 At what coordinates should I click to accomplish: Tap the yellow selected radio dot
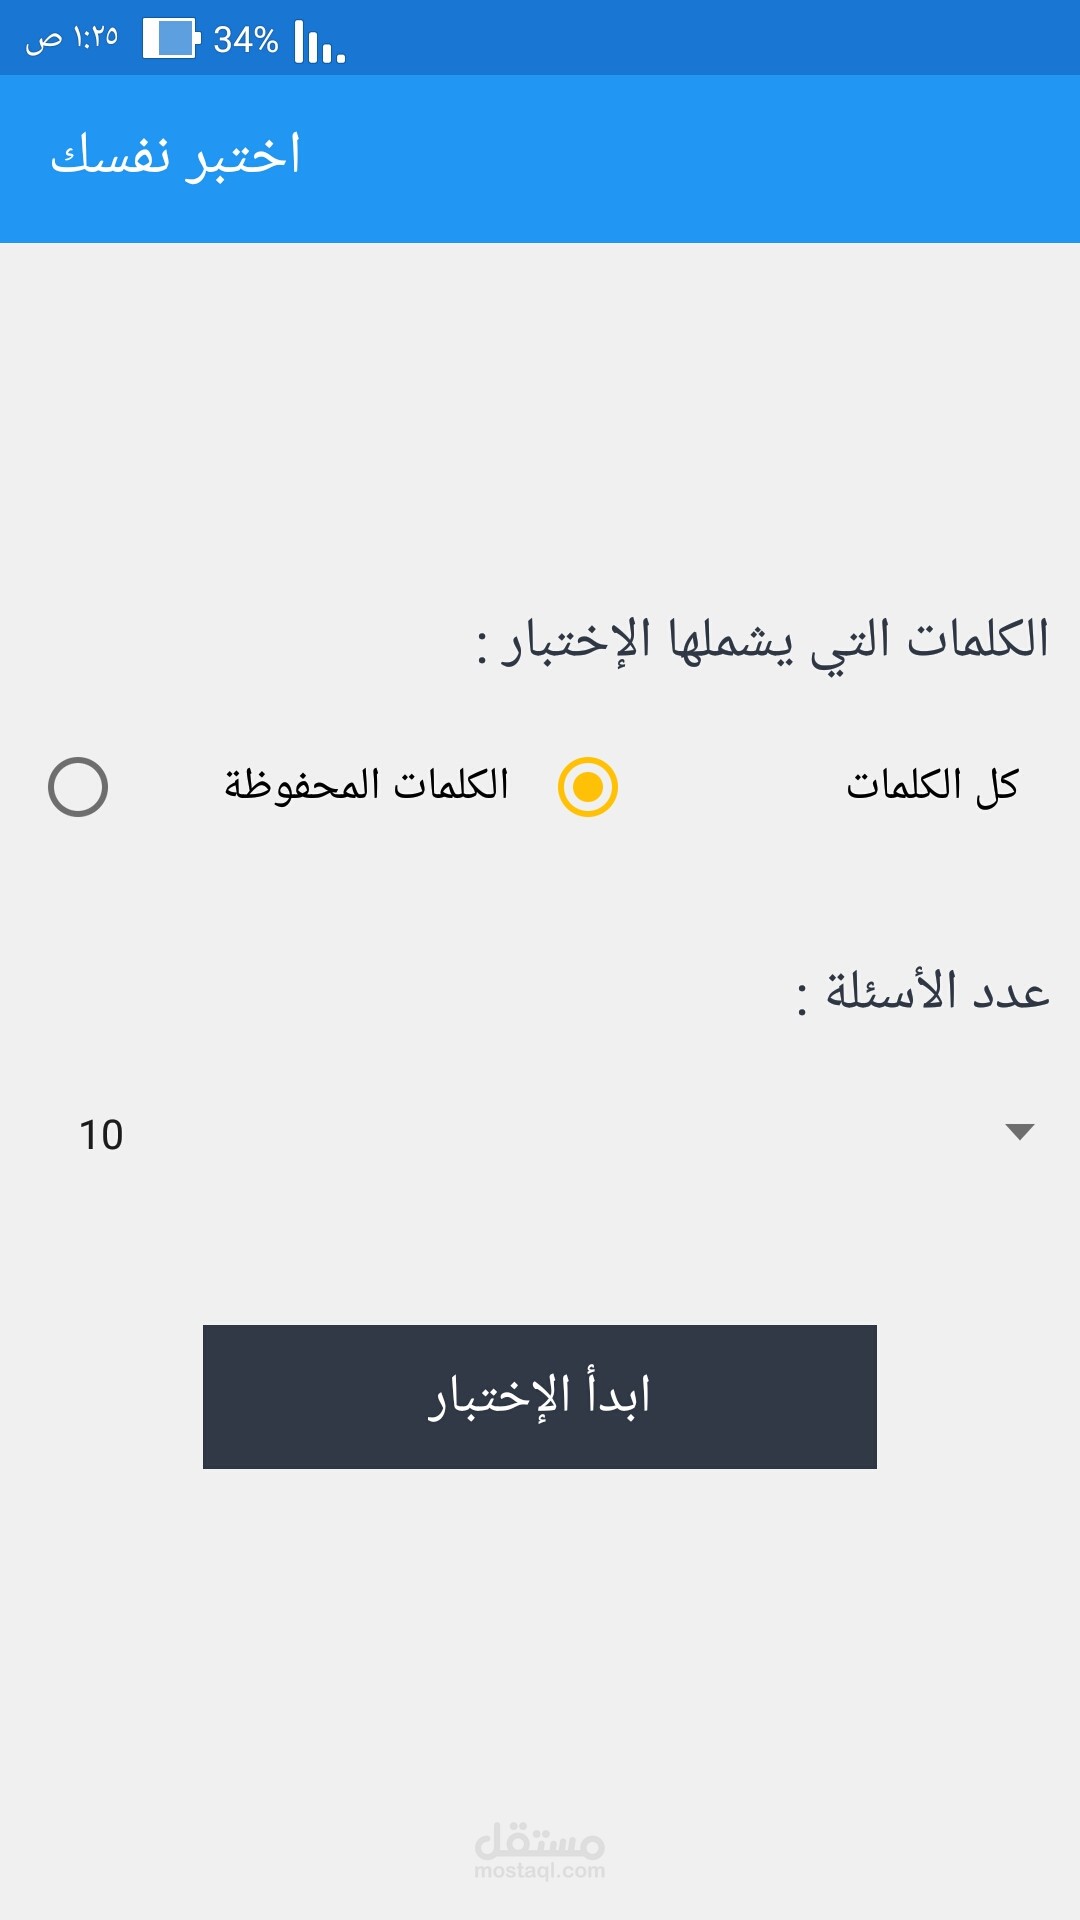coord(588,787)
